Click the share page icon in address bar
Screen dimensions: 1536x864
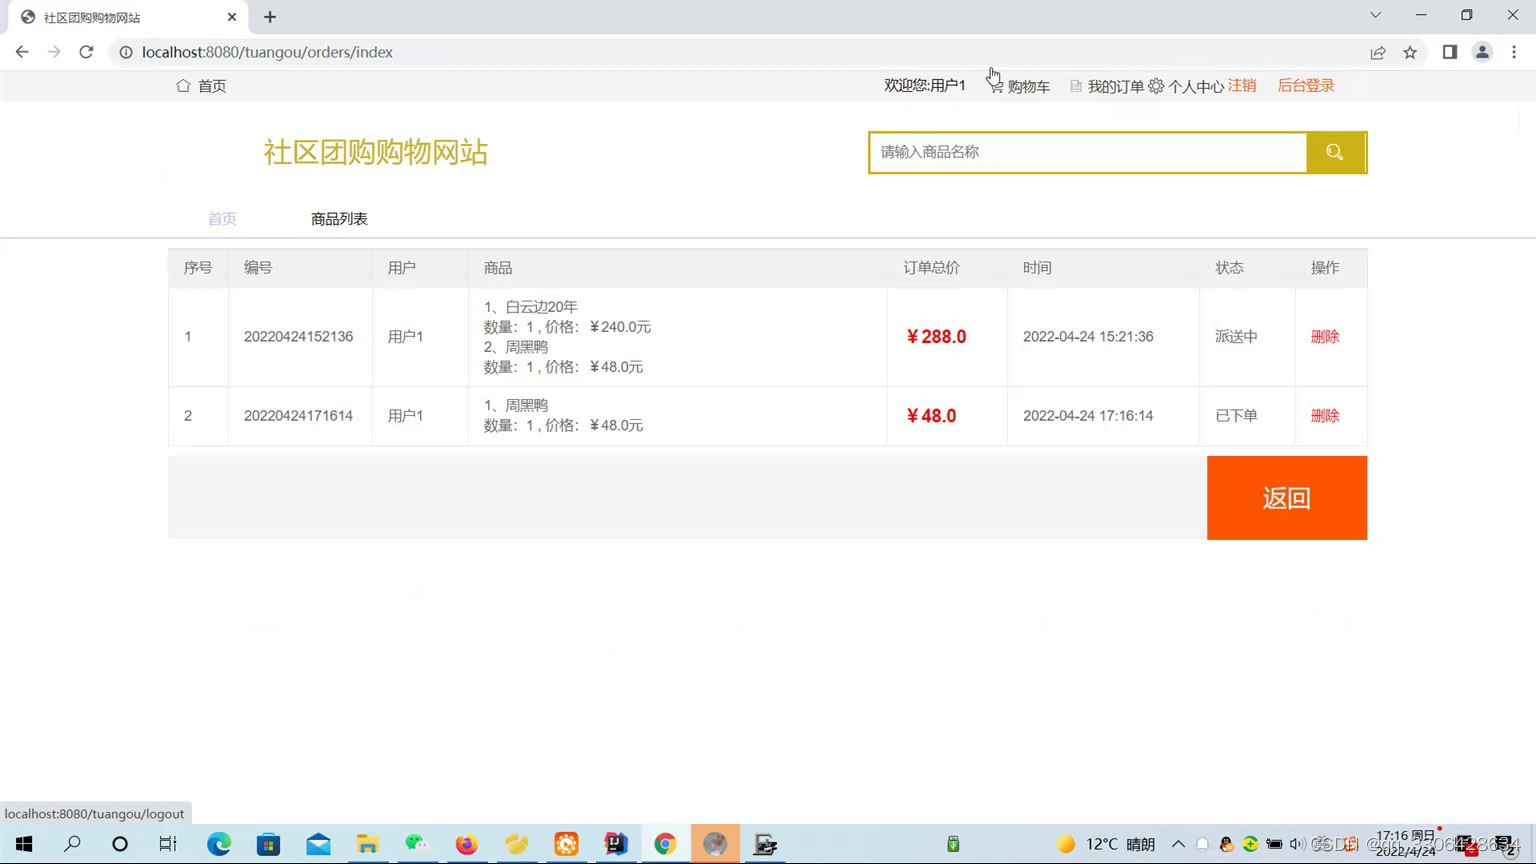pos(1378,52)
